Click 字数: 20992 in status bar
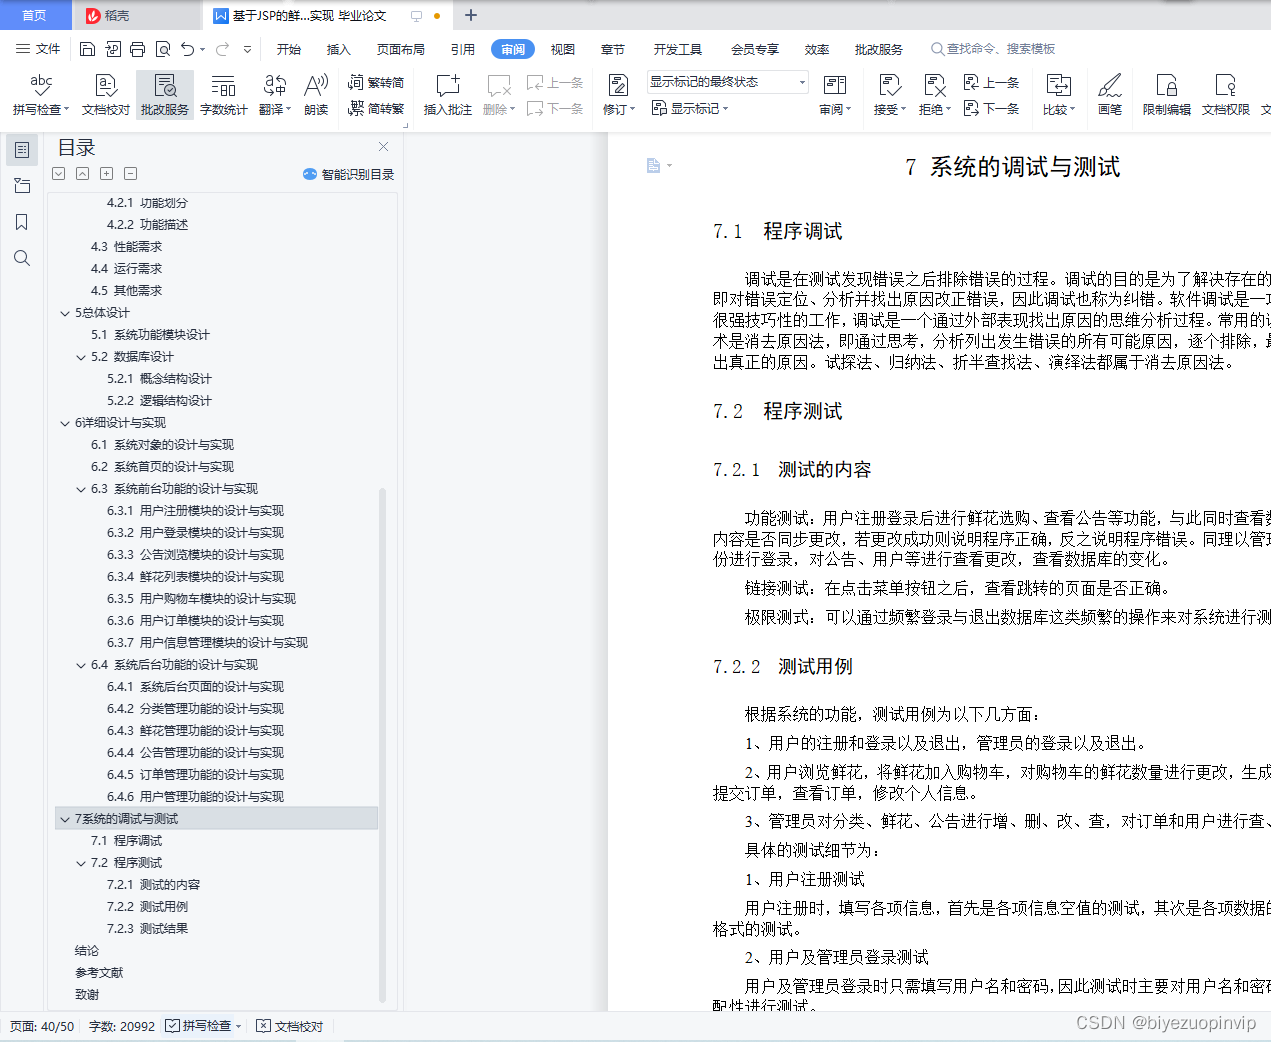Viewport: 1271px width, 1042px height. (122, 1026)
